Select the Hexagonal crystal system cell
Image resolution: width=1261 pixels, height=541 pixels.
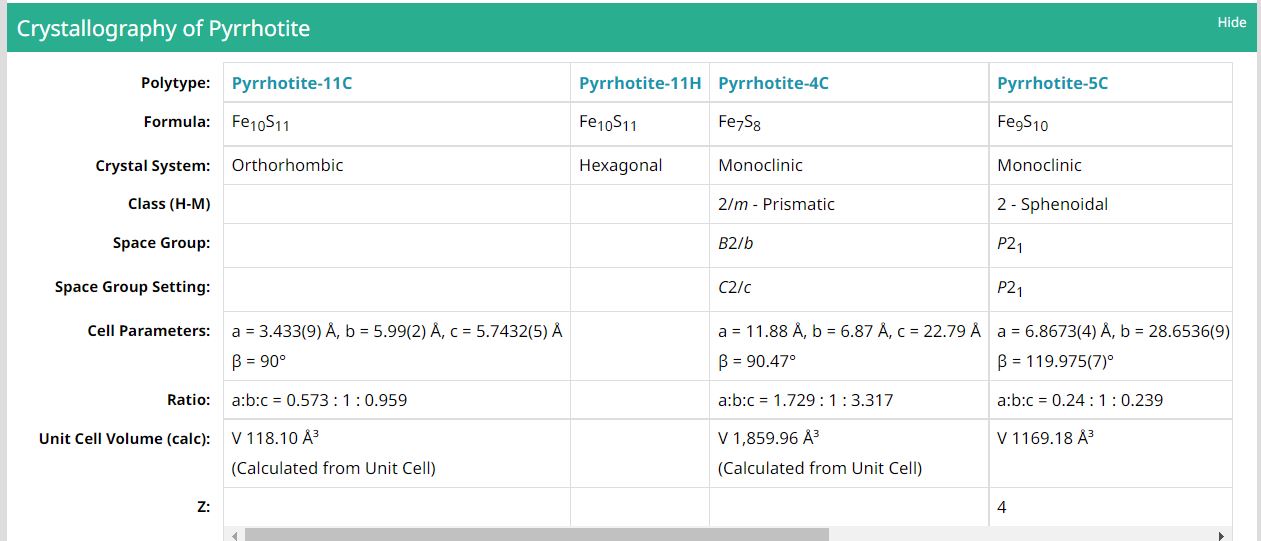tap(640, 166)
